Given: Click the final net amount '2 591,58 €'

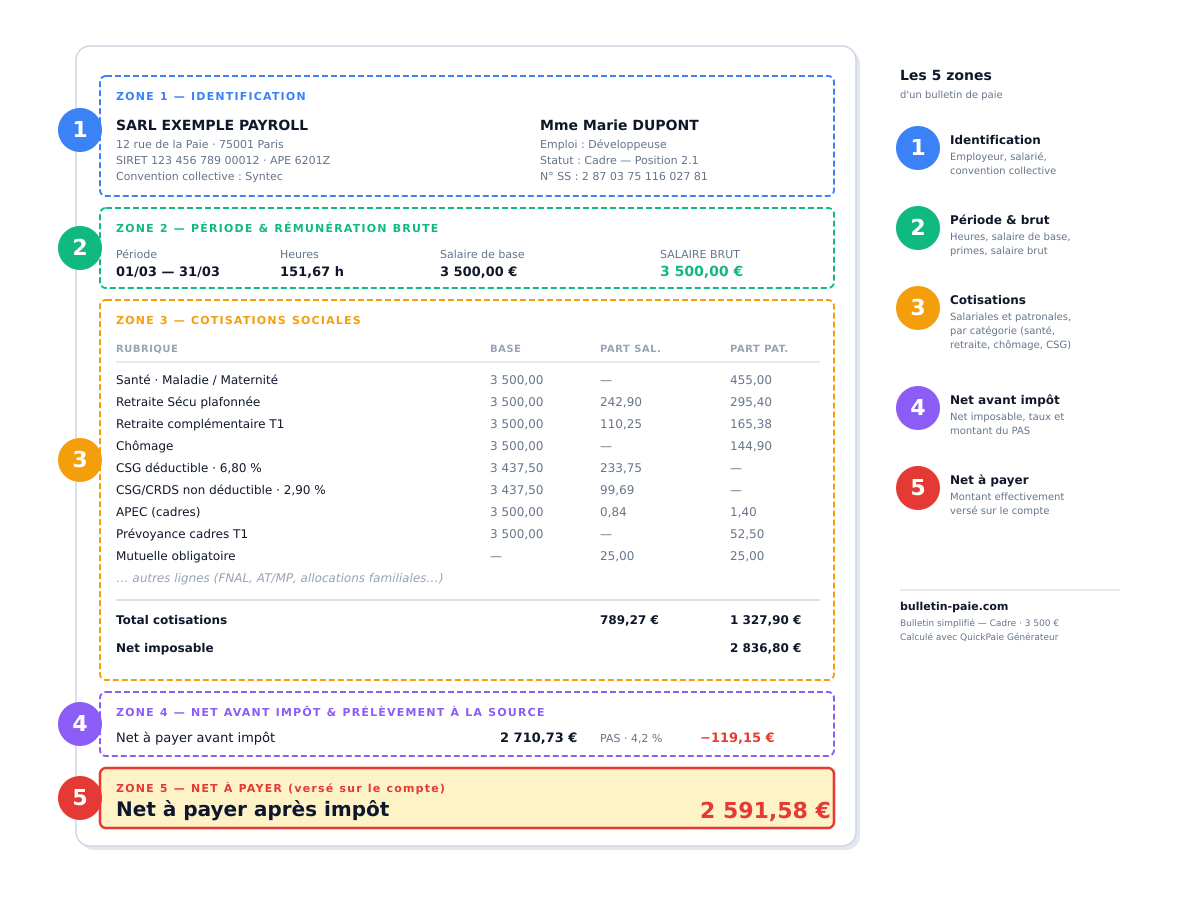Looking at the screenshot, I should [x=765, y=811].
